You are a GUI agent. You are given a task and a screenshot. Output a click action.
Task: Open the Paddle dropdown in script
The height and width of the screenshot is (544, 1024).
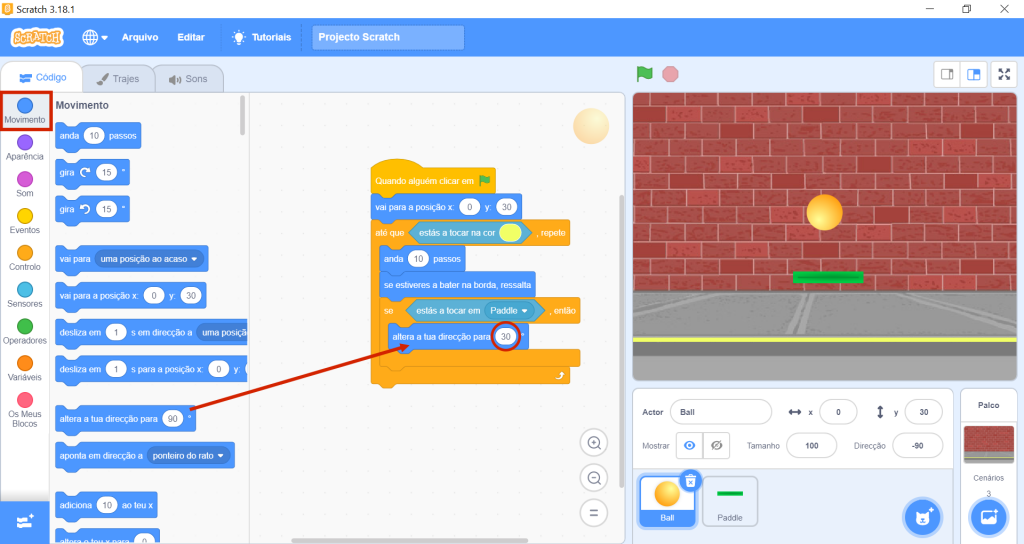tap(509, 311)
